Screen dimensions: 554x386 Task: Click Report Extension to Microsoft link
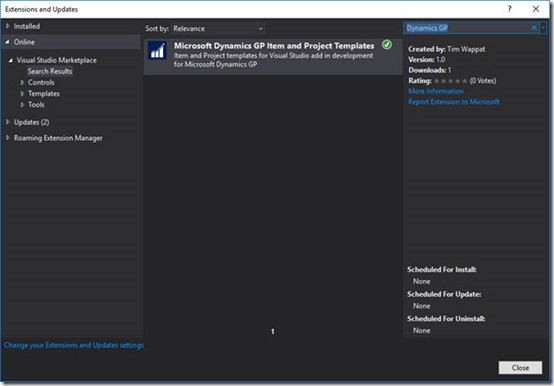click(454, 102)
